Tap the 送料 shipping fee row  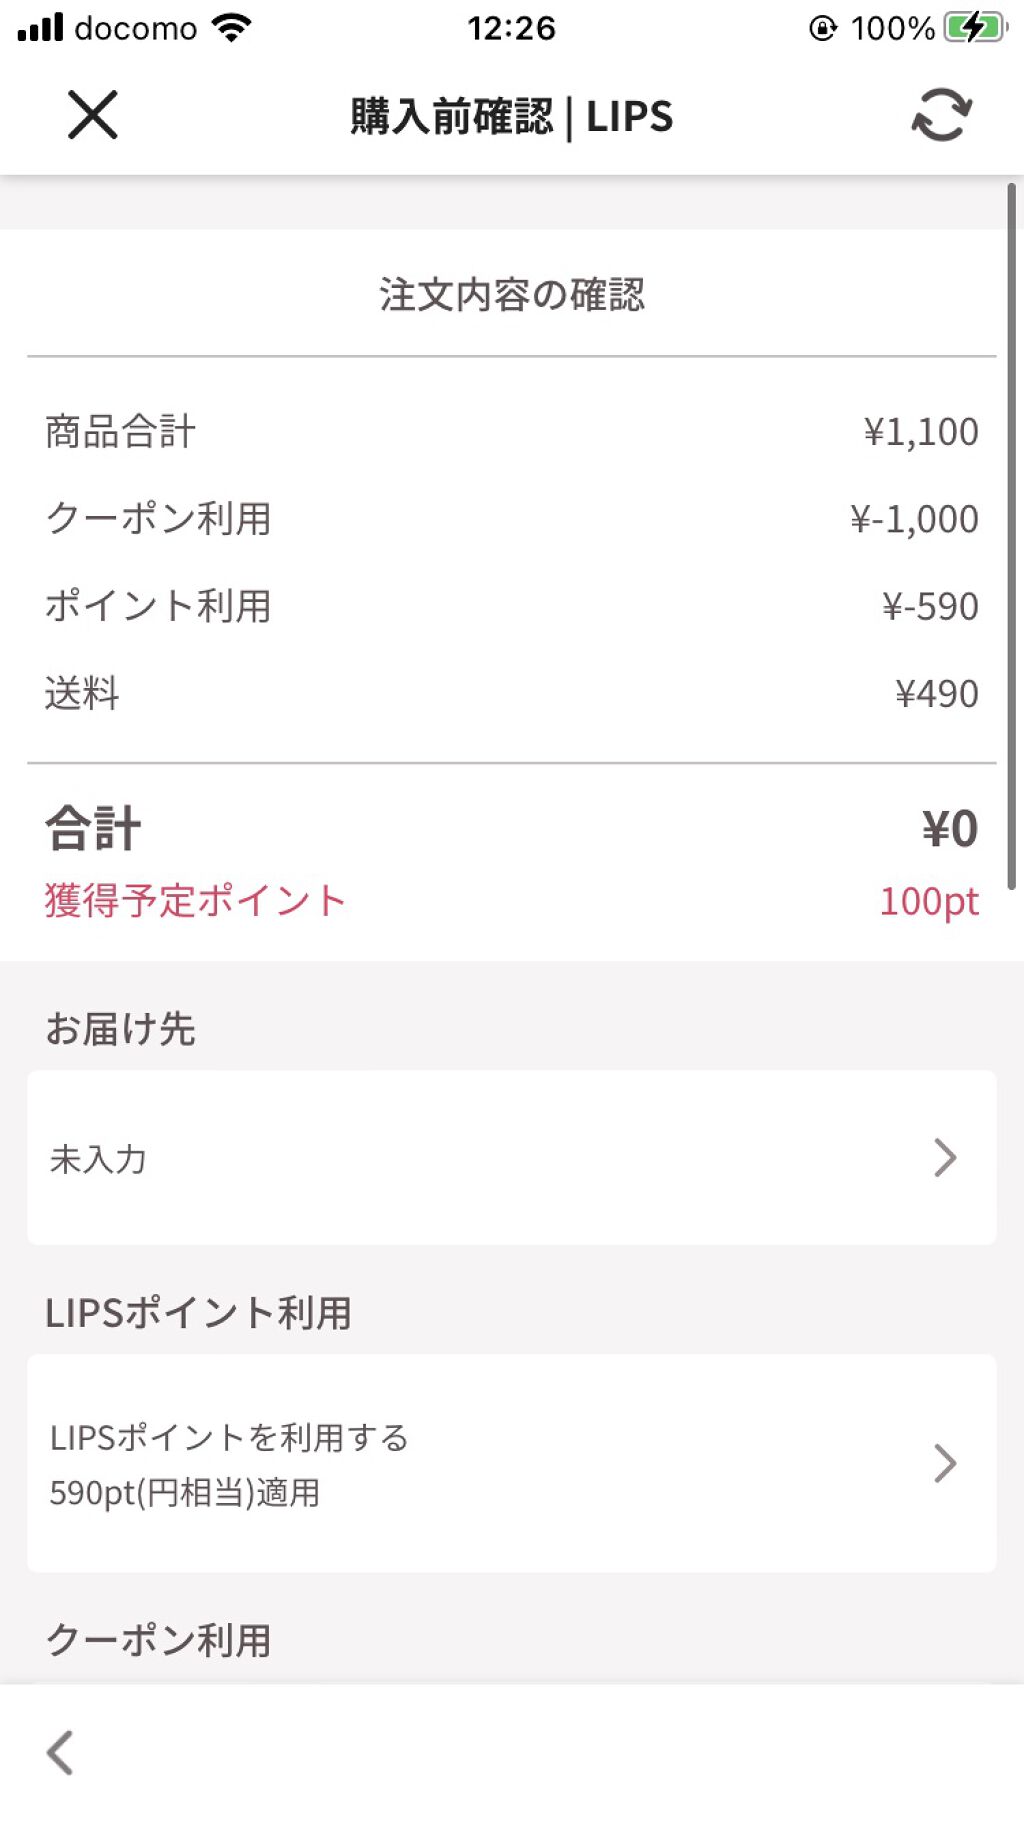[511, 693]
